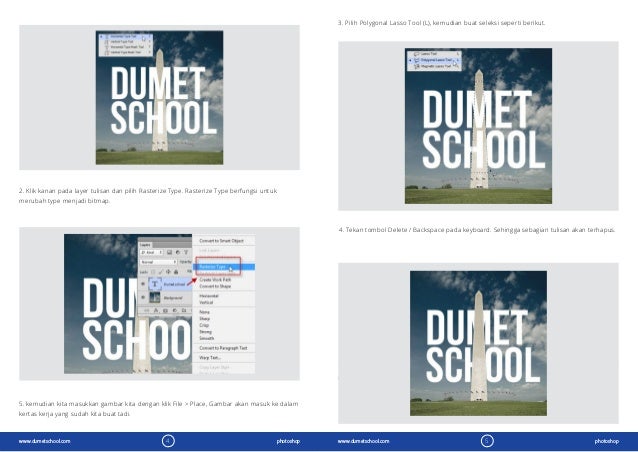This screenshot has width=638, height=452.
Task: Toggle lock image pixels brush icon
Action: 161,271
